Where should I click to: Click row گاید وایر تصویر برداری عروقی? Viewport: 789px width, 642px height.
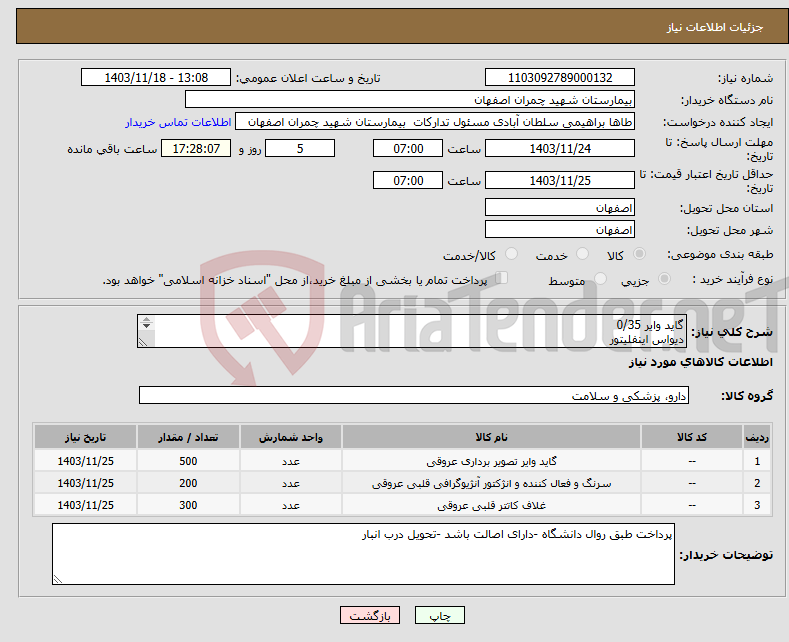pos(402,461)
